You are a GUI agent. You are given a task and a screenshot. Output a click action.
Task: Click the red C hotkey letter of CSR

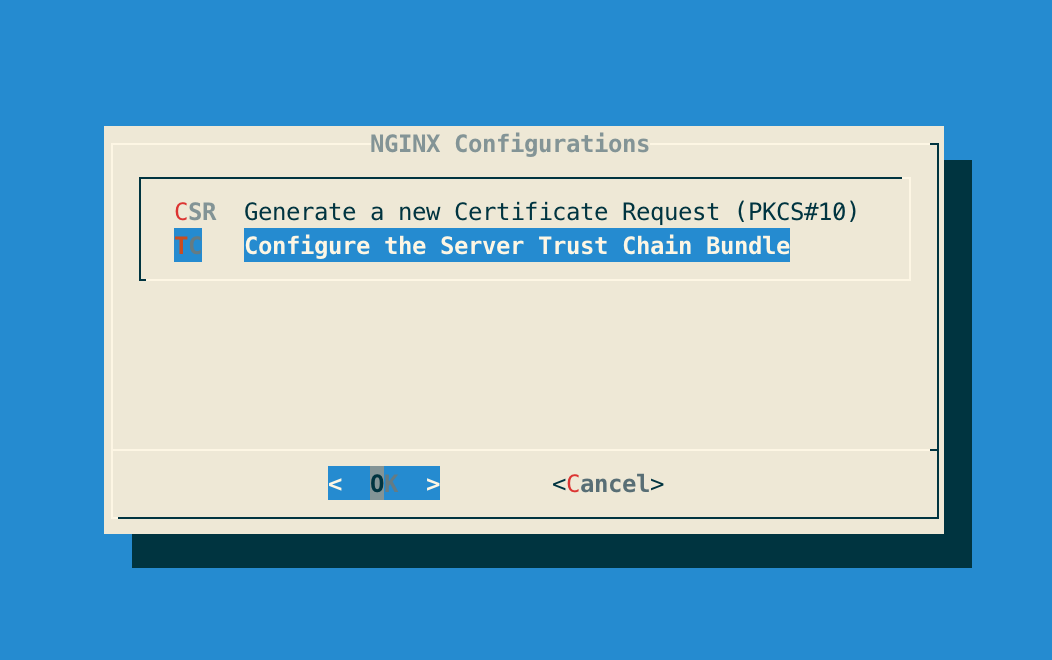181,212
